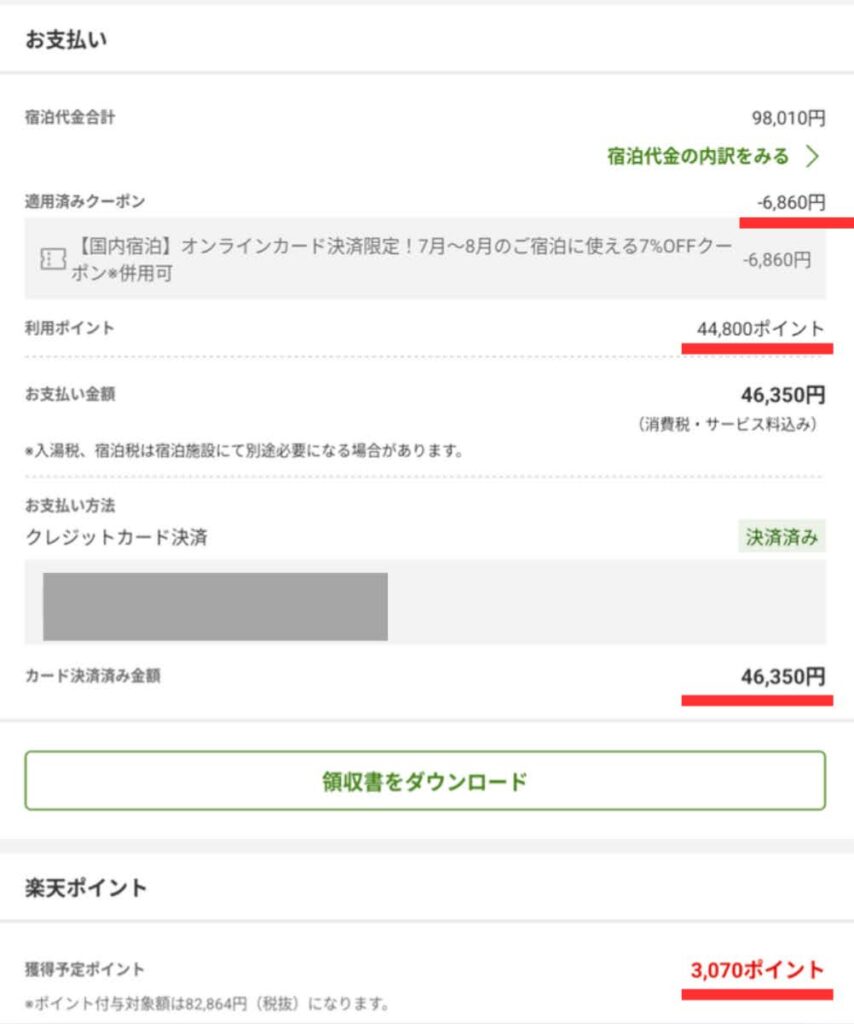Click the applied coupon total -6,860円
Image resolution: width=854 pixels, height=1024 pixels.
pyautogui.click(x=791, y=202)
